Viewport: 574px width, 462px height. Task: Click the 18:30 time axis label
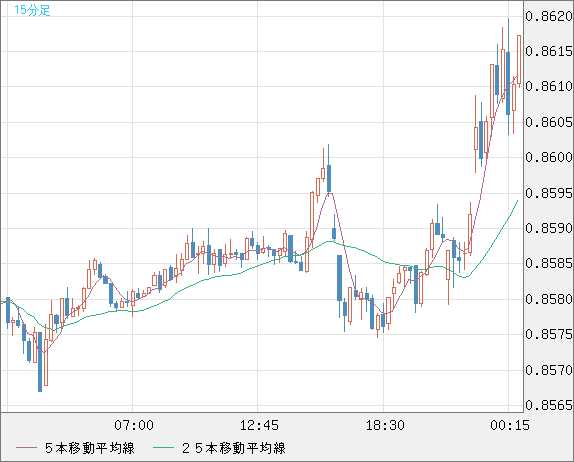(385, 425)
